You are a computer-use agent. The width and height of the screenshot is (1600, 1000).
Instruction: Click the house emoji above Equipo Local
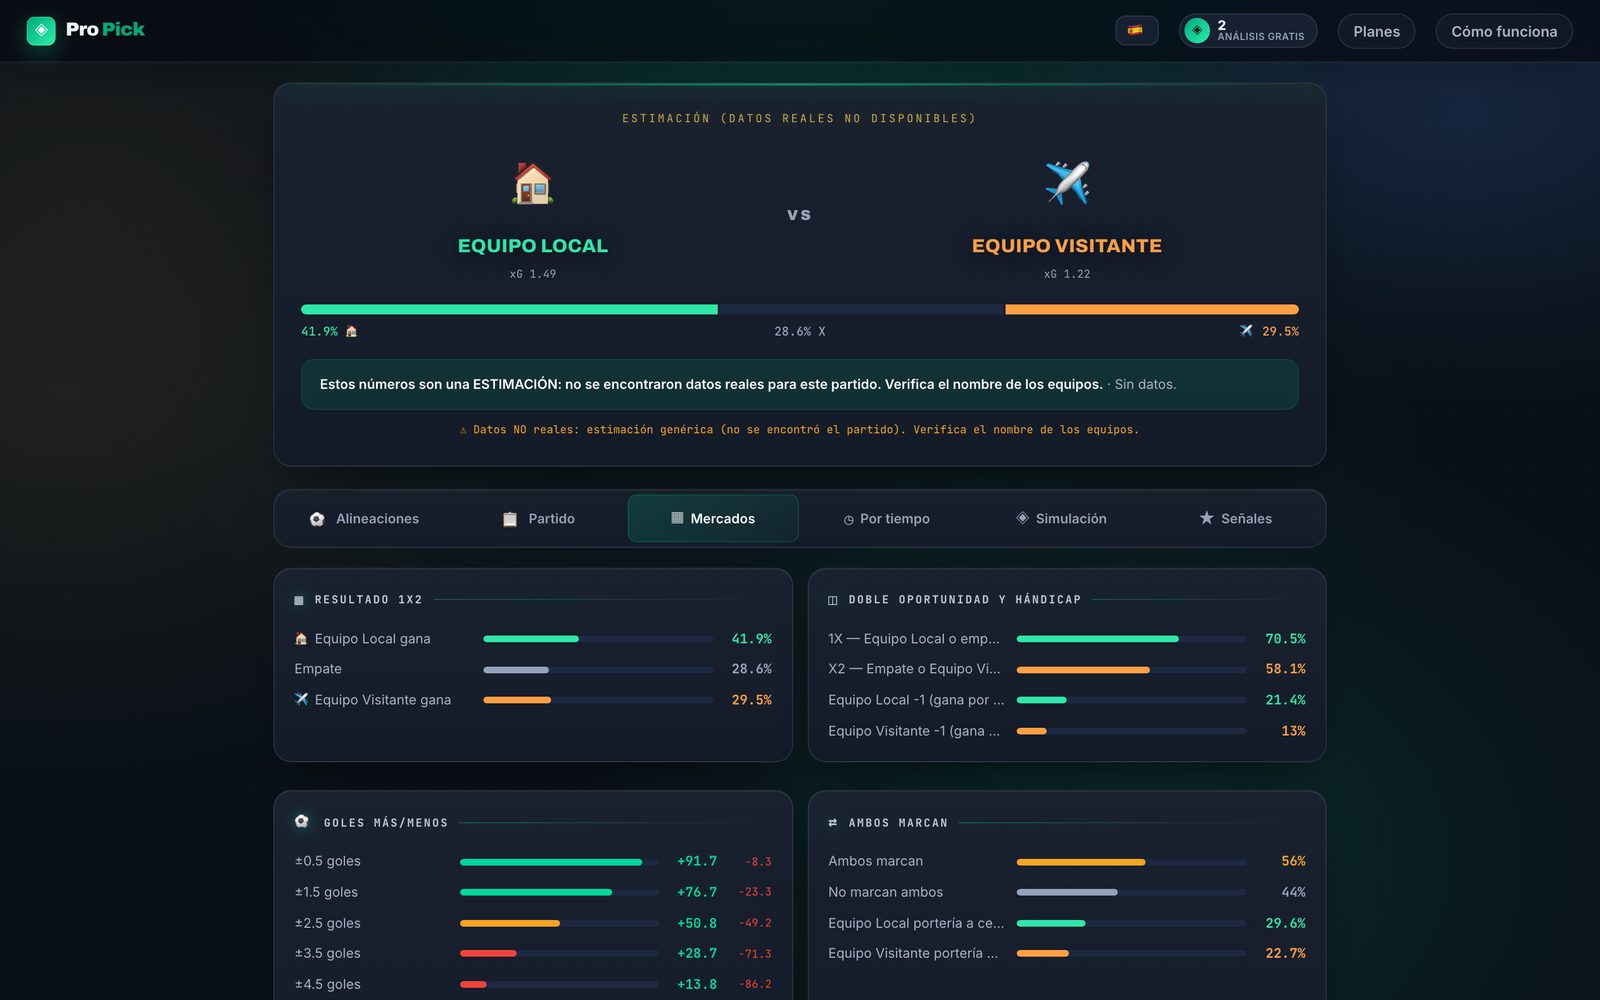pos(532,183)
